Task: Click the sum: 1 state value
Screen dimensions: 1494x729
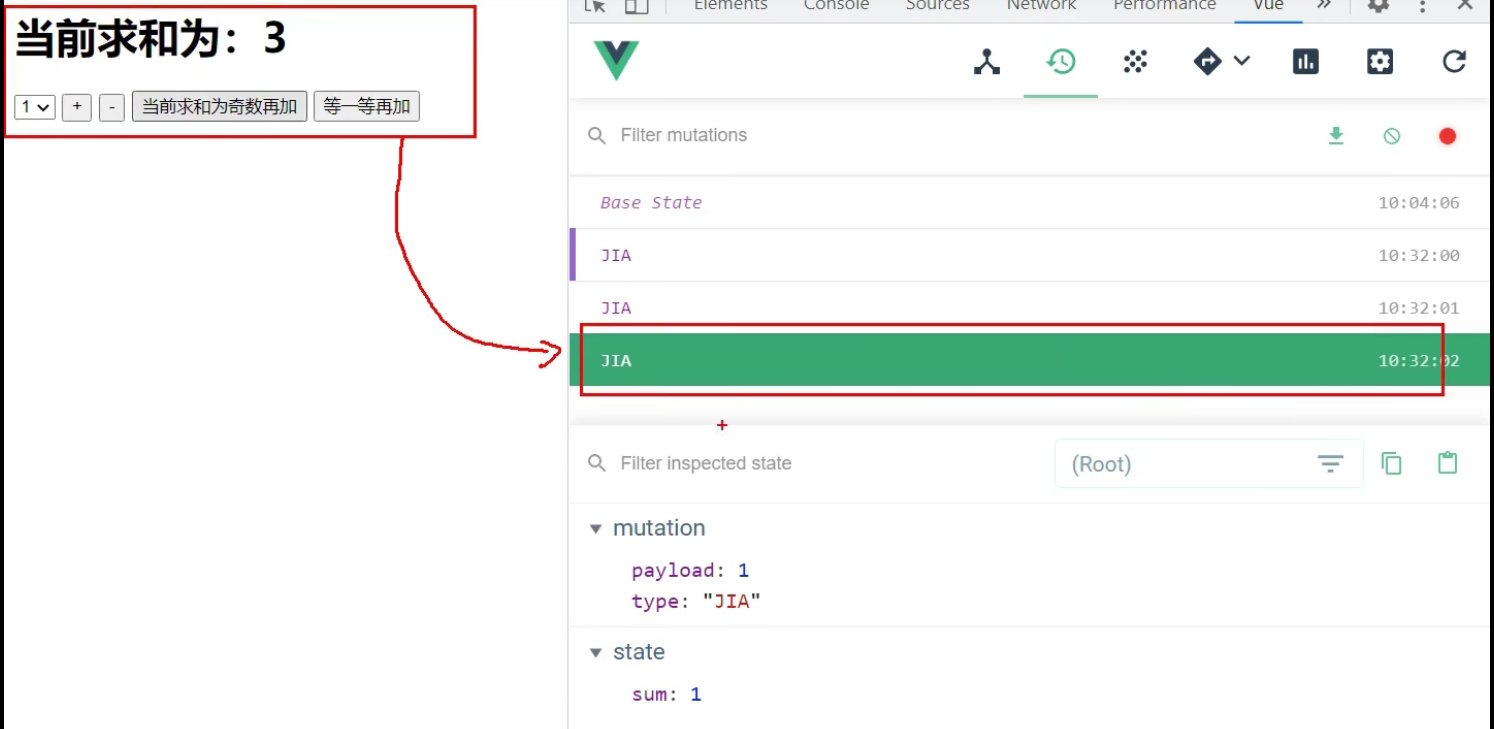Action: [x=696, y=695]
